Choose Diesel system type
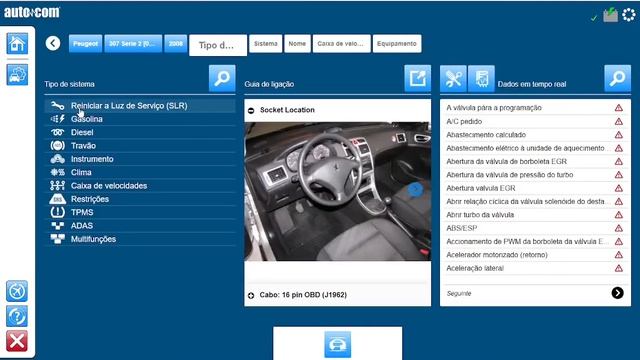Image resolution: width=640 pixels, height=360 pixels. [x=140, y=132]
